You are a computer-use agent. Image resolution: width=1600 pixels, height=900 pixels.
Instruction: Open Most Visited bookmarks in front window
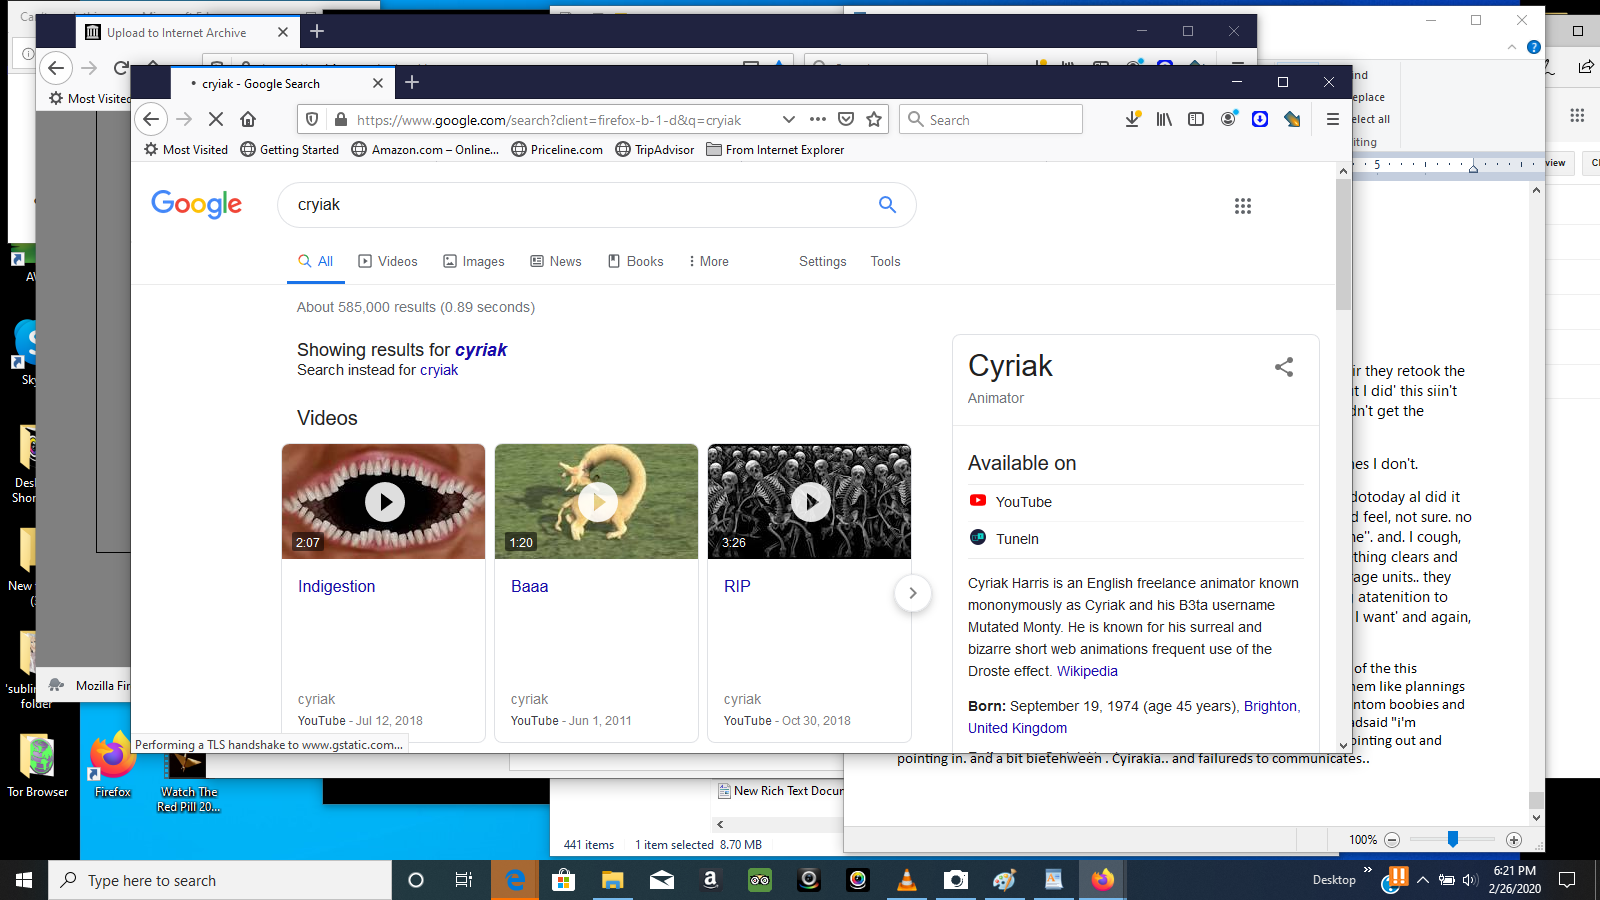186,150
